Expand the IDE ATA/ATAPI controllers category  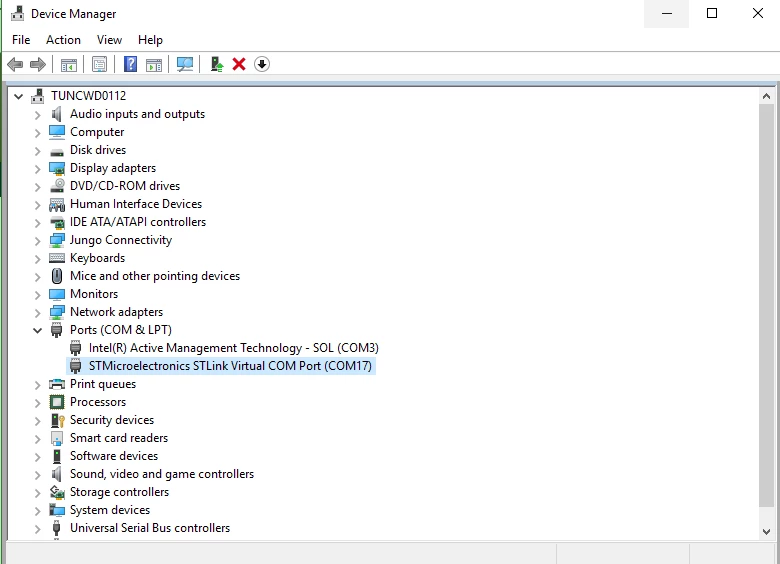point(37,223)
